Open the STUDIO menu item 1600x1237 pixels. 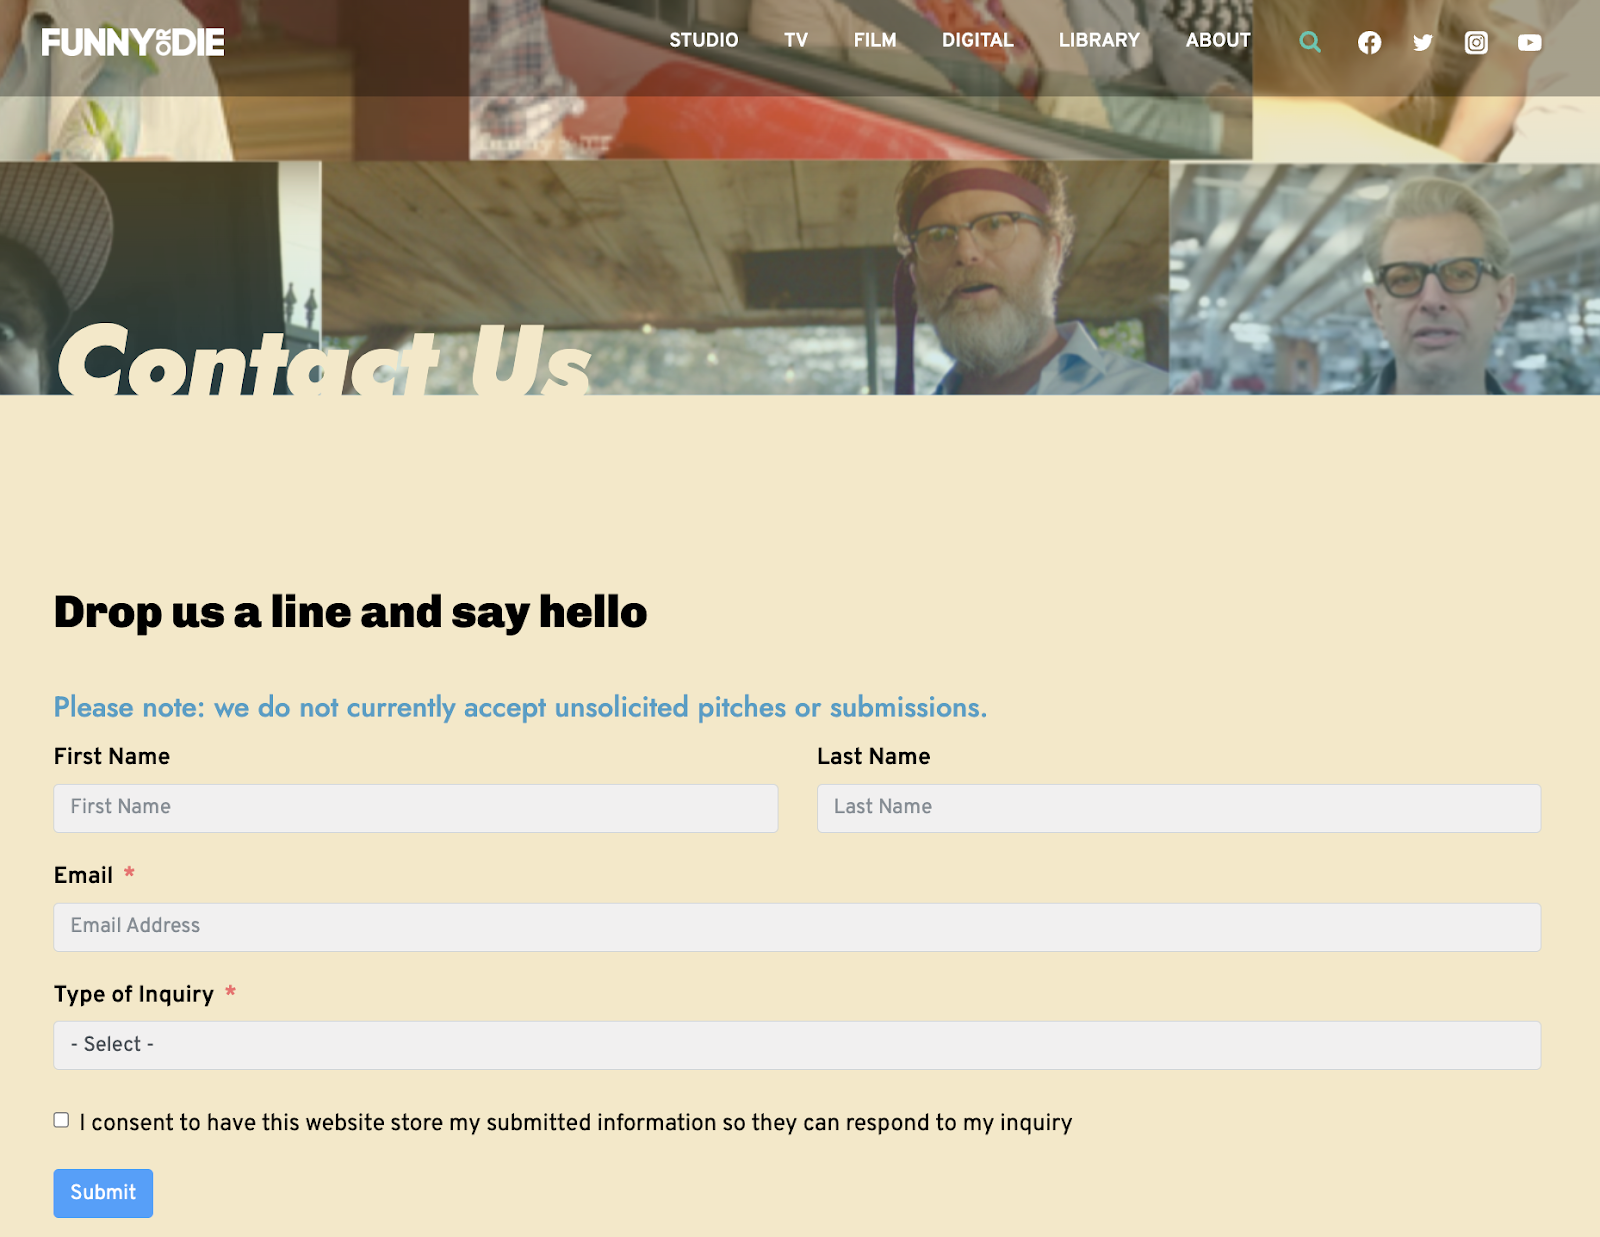tap(704, 40)
